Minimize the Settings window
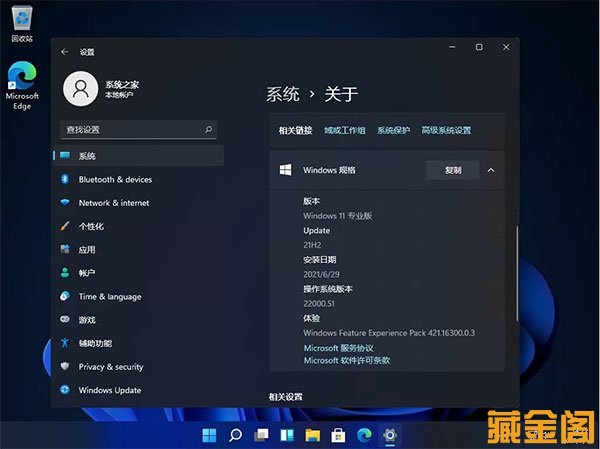Screen dimensions: 600x449 coord(452,47)
